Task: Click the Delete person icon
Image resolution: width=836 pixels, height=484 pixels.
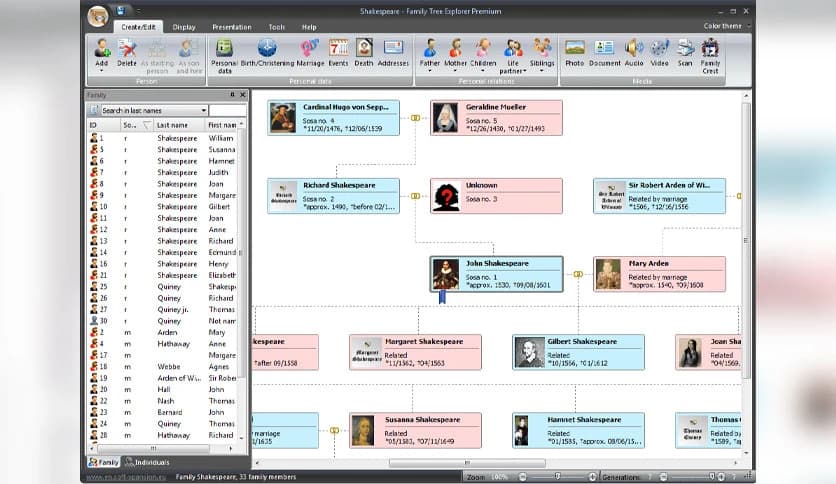Action: pos(127,49)
